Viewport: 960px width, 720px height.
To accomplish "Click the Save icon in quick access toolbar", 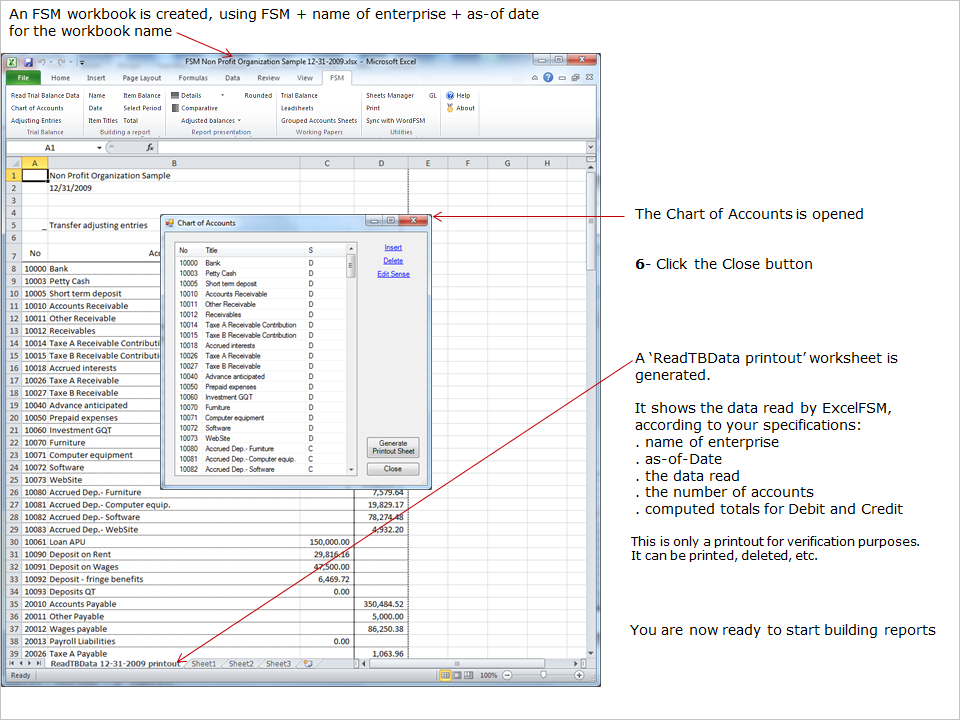I will pyautogui.click(x=26, y=61).
